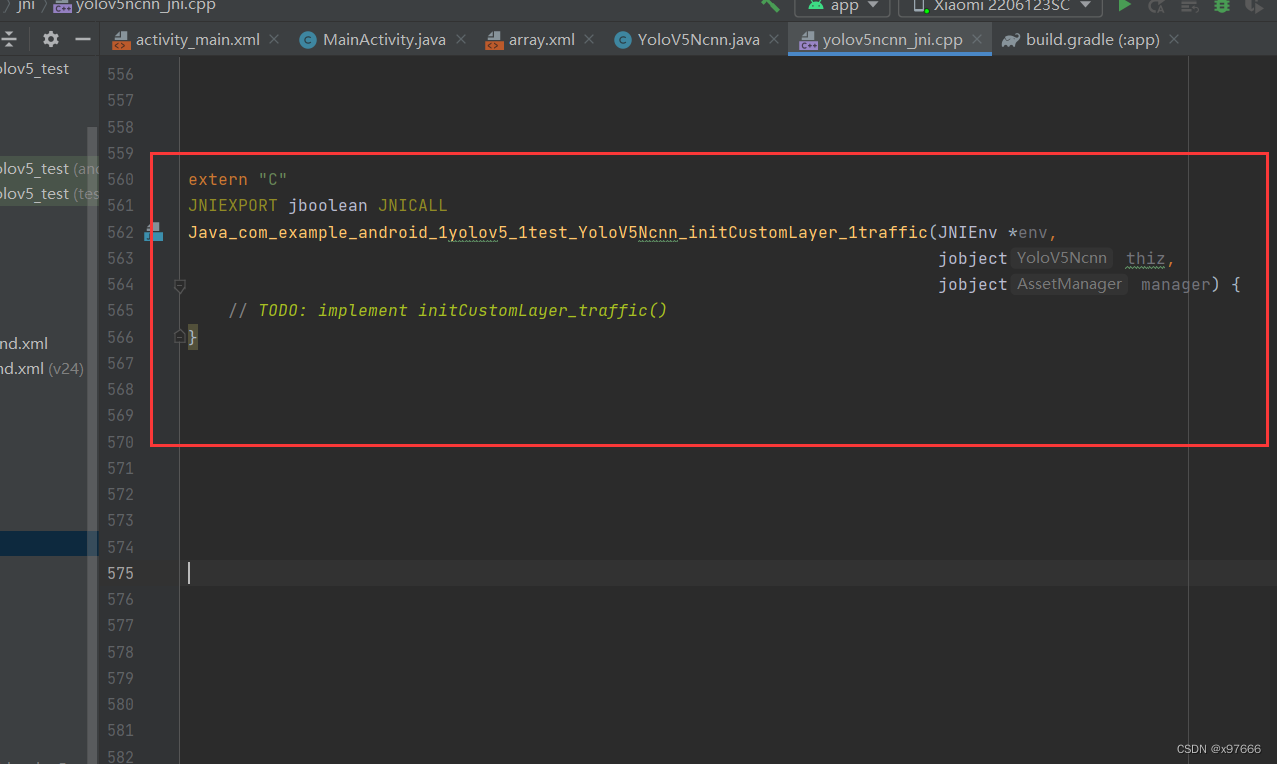
Task: Click the related Java declaration gutter icon at line 562
Action: point(153,232)
